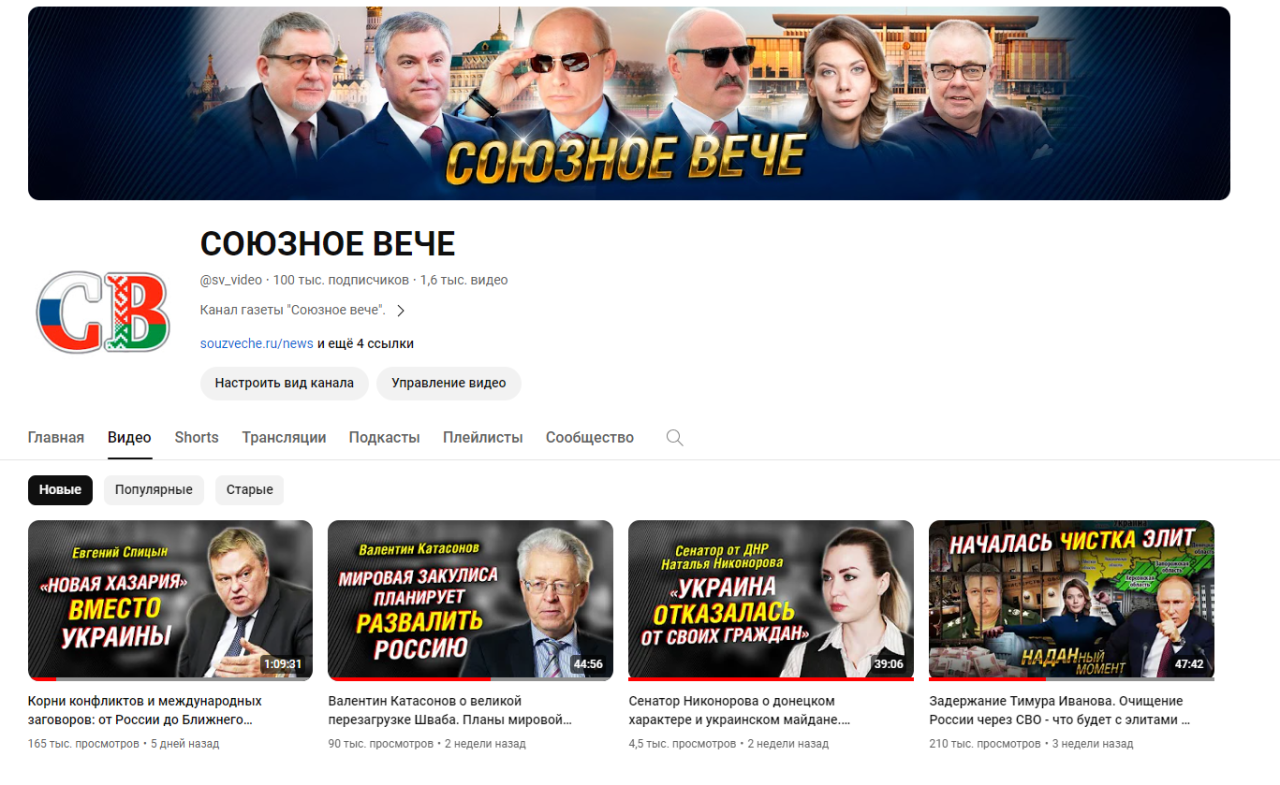This screenshot has height=785, width=1280.
Task: Expand the channel description chevron arrow
Action: (x=401, y=311)
